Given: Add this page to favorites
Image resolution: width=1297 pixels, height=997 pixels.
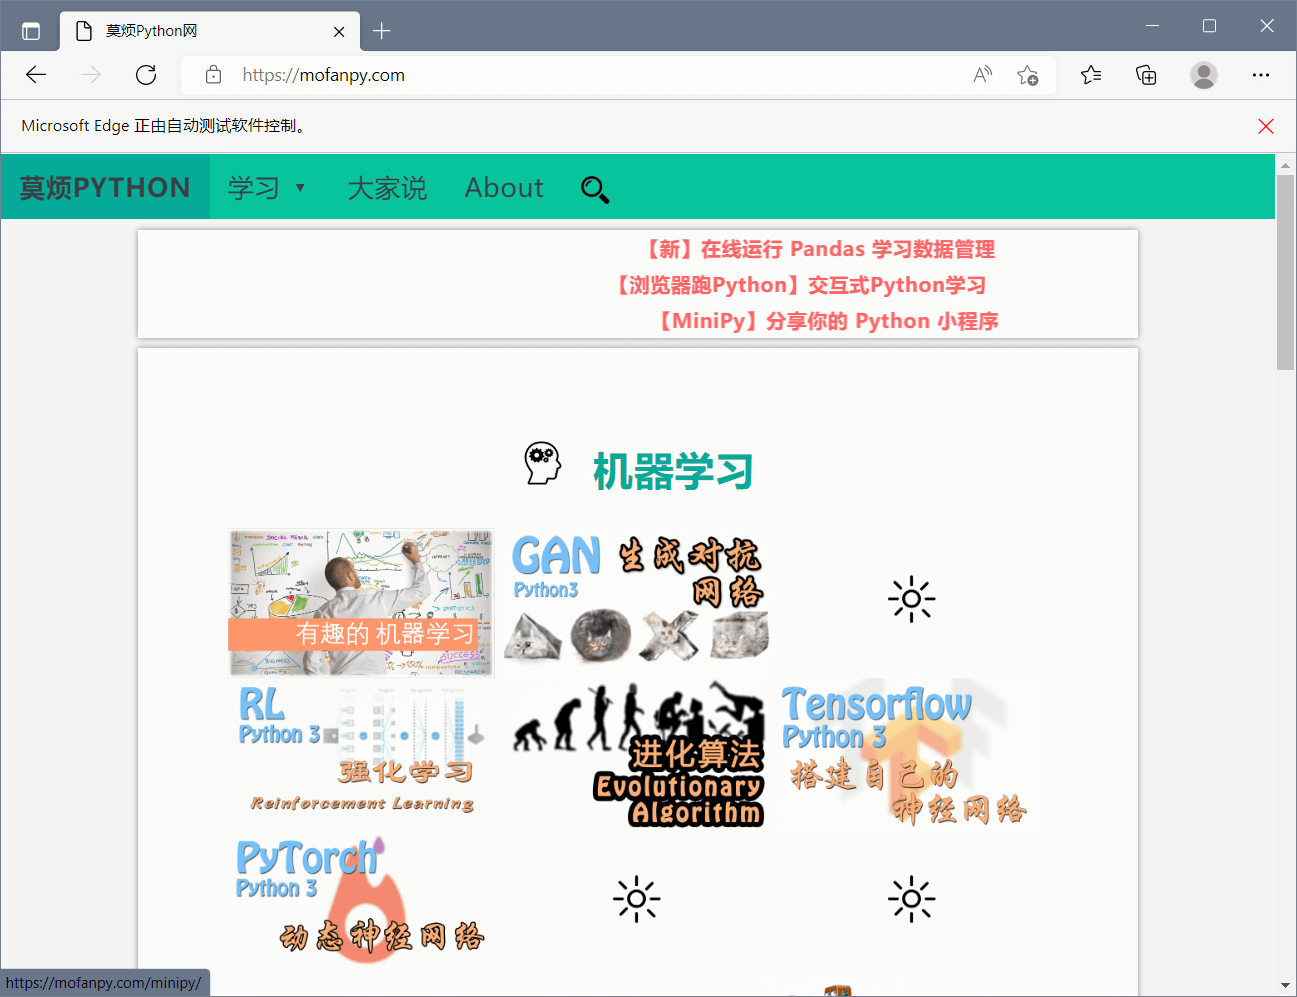Looking at the screenshot, I should [1027, 75].
